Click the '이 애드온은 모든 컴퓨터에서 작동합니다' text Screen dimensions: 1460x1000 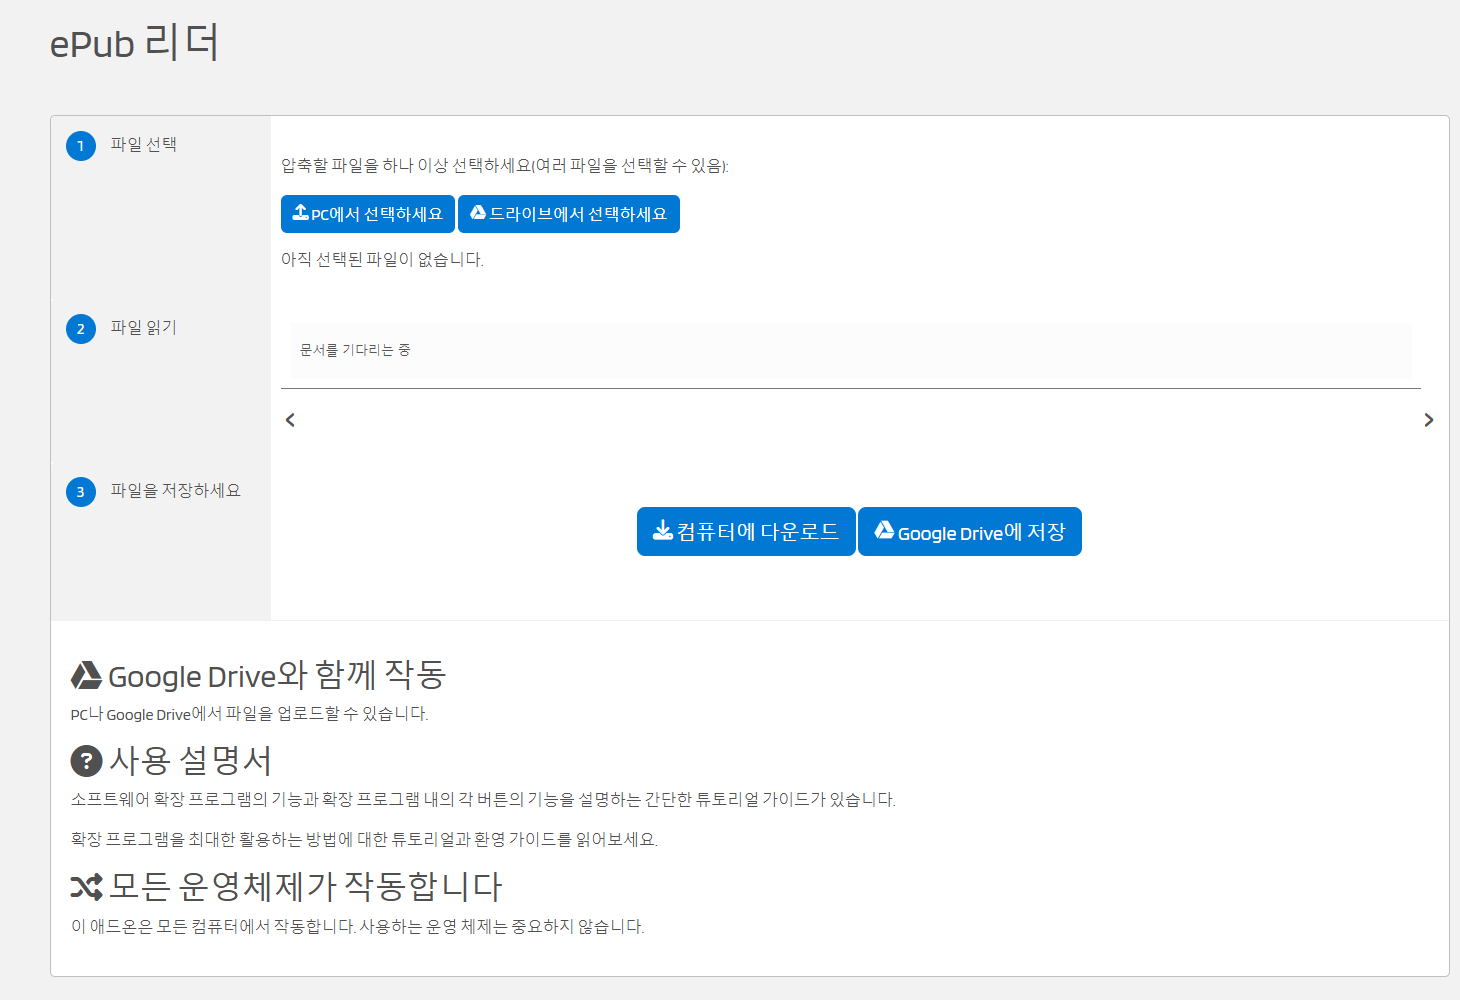pos(357,927)
